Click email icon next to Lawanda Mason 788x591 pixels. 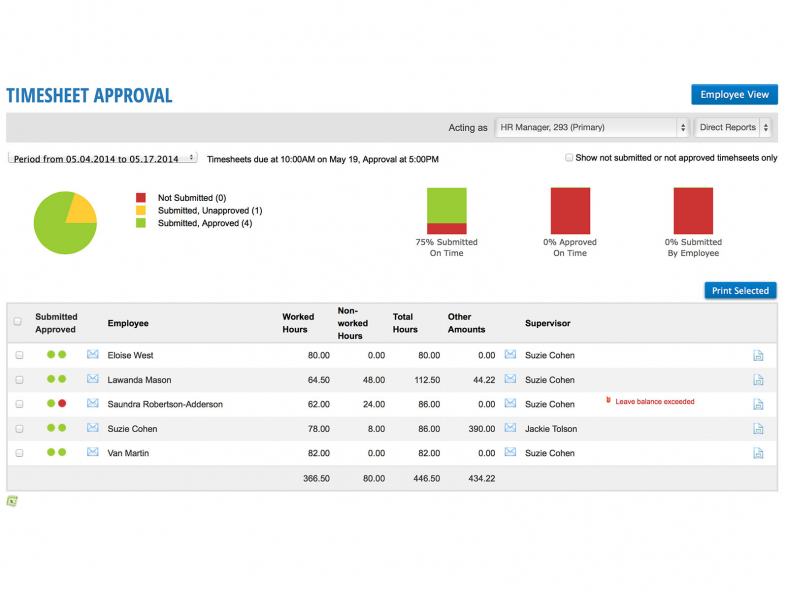click(93, 379)
